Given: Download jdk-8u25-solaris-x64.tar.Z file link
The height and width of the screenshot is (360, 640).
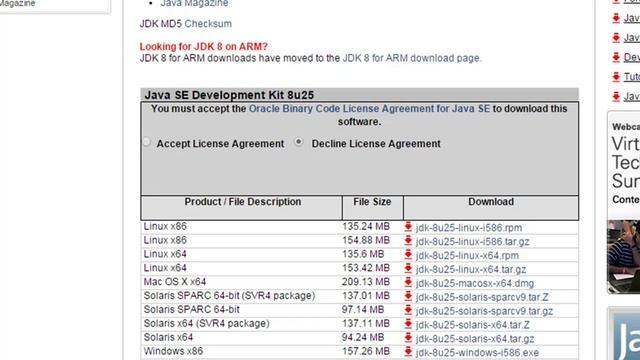Looking at the screenshot, I should point(473,325).
